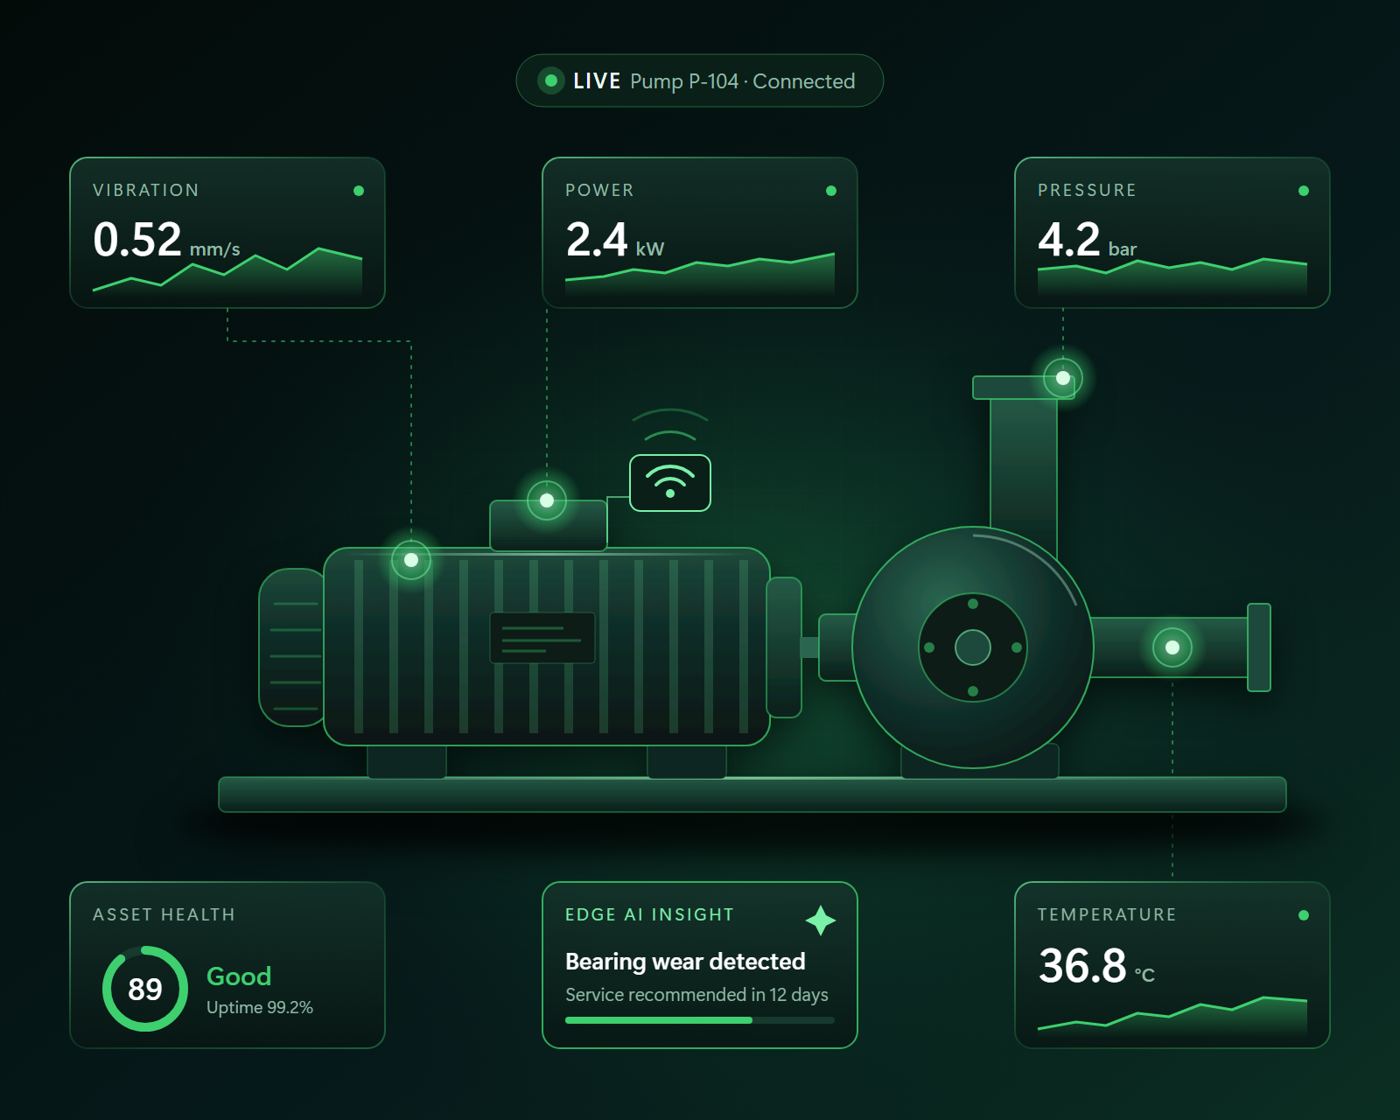Select the pressure sensor hotspot on discharge pipe
The image size is (1400, 1120).
[1063, 378]
